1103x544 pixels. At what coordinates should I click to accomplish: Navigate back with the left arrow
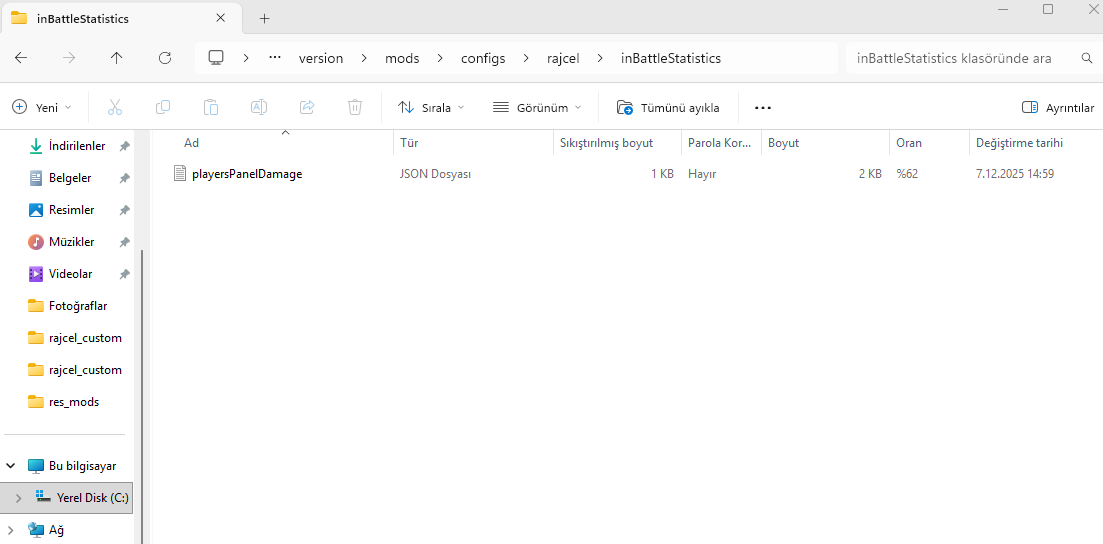[x=21, y=58]
